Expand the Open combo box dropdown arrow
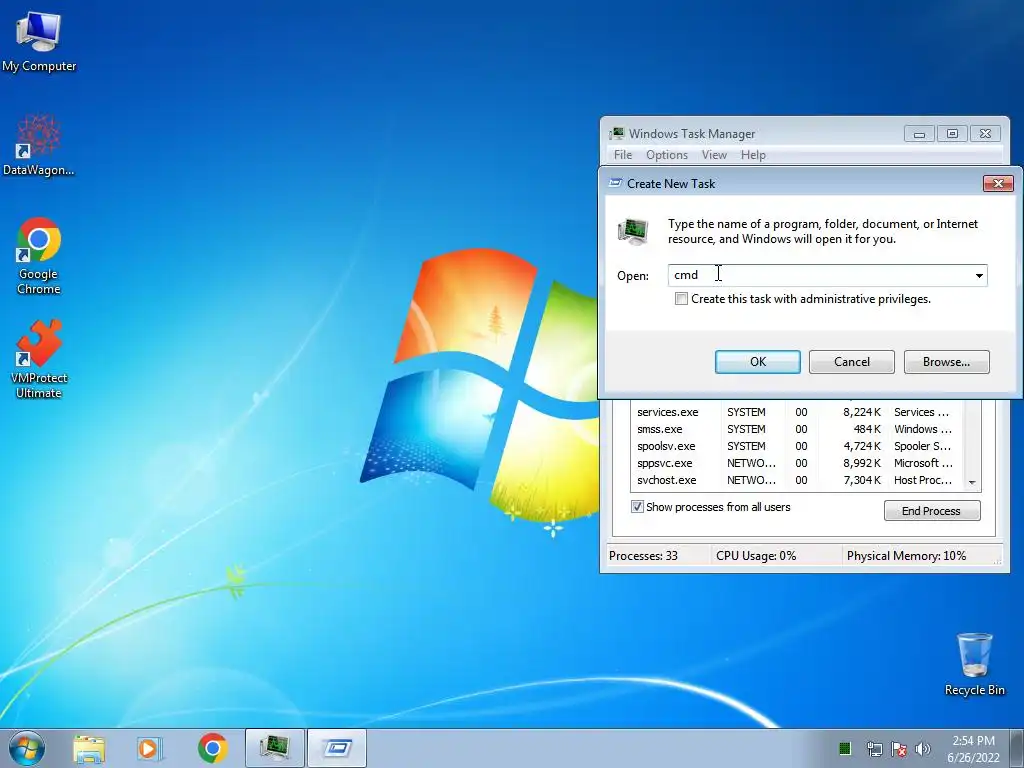Image resolution: width=1024 pixels, height=768 pixels. [979, 276]
